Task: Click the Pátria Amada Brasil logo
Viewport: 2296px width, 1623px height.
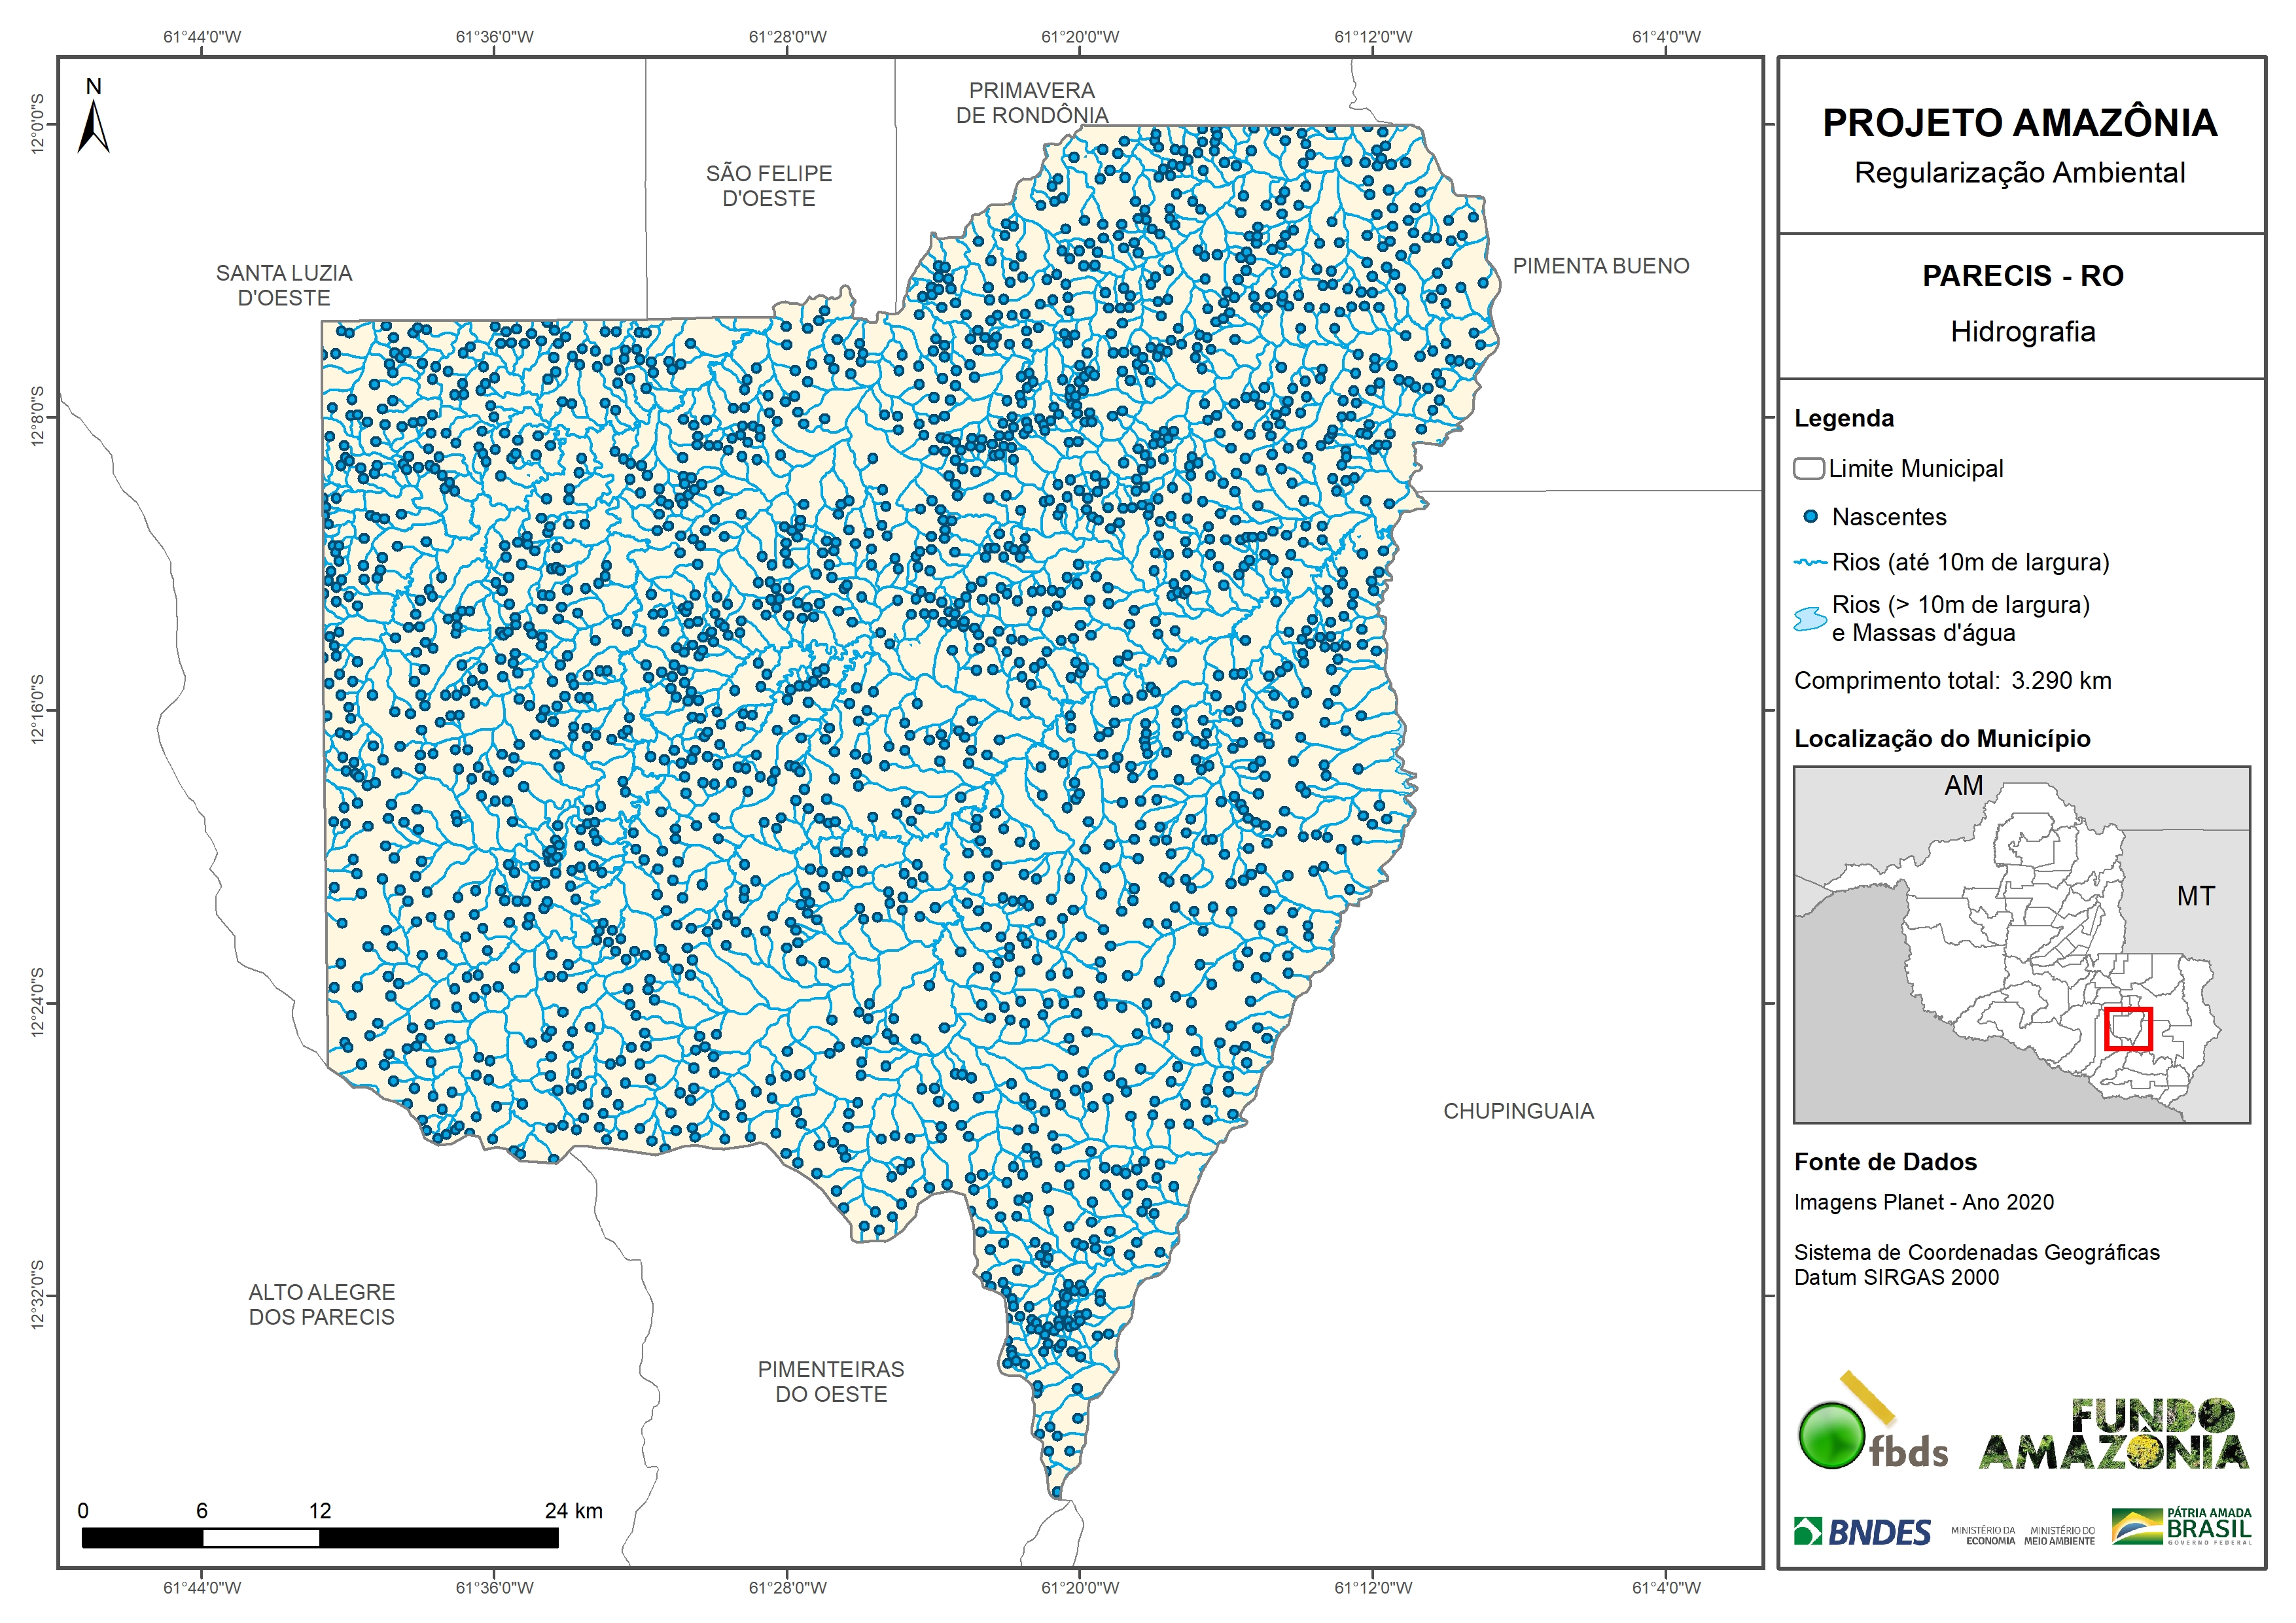Action: click(2181, 1527)
